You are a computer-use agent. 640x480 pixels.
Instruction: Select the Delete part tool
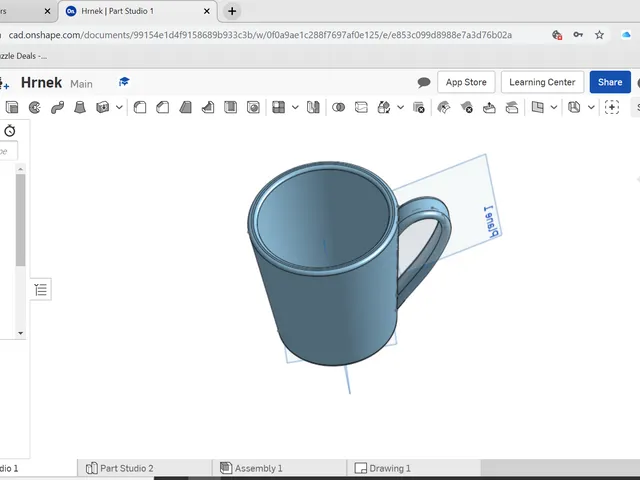point(419,107)
